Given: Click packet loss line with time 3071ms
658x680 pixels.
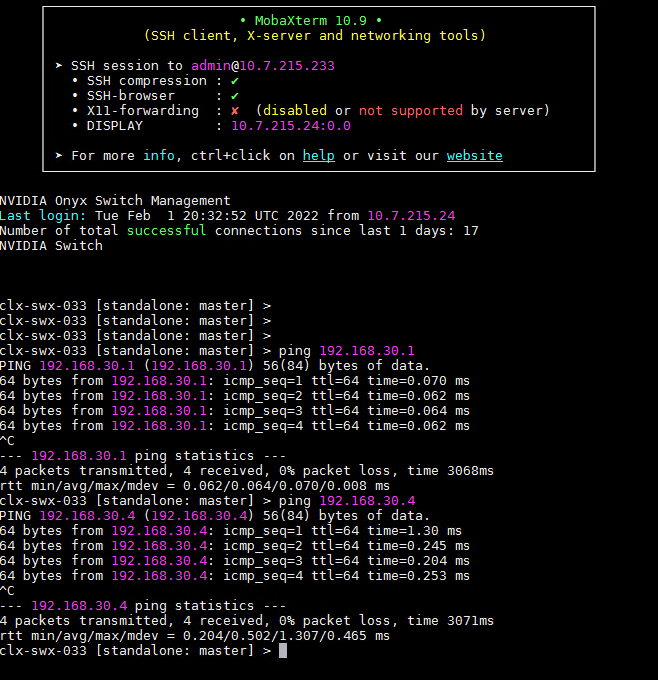Looking at the screenshot, I should (247, 621).
